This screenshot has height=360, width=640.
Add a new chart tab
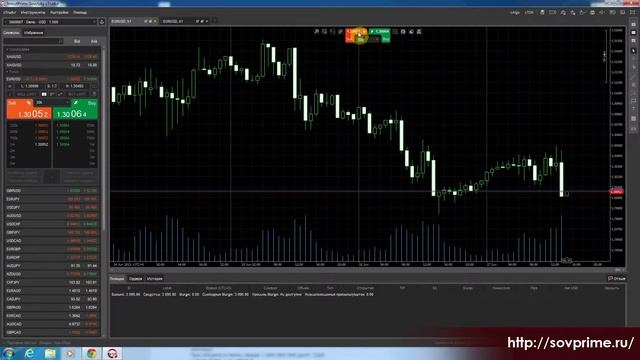point(214,21)
